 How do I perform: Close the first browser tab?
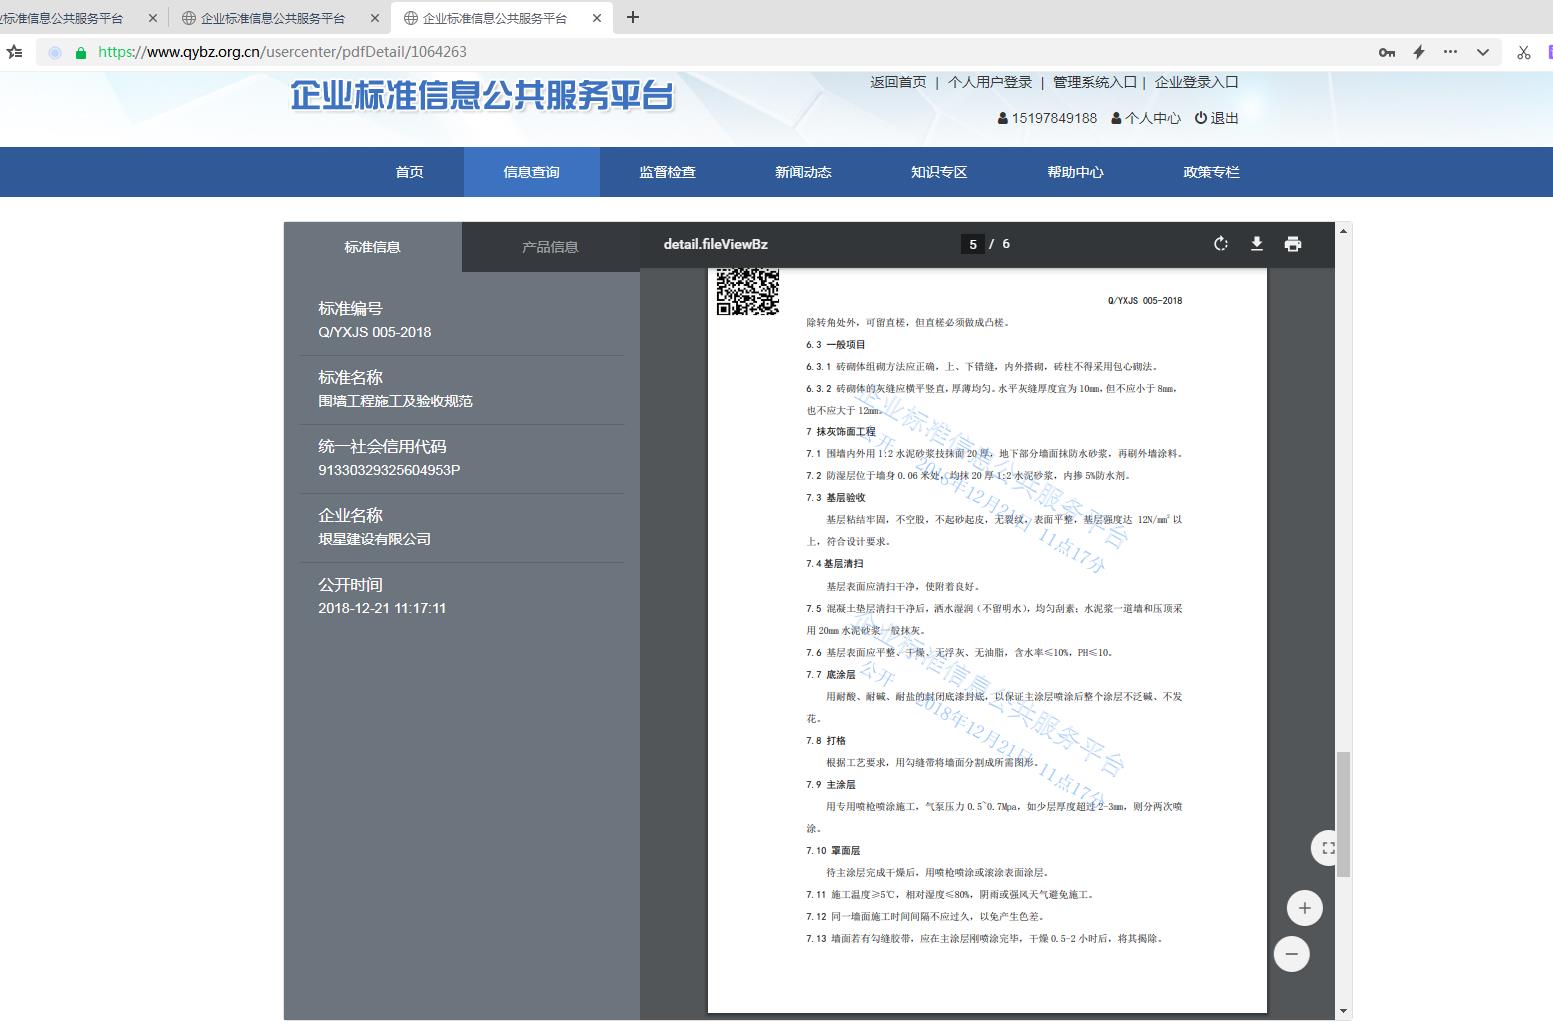click(x=153, y=18)
